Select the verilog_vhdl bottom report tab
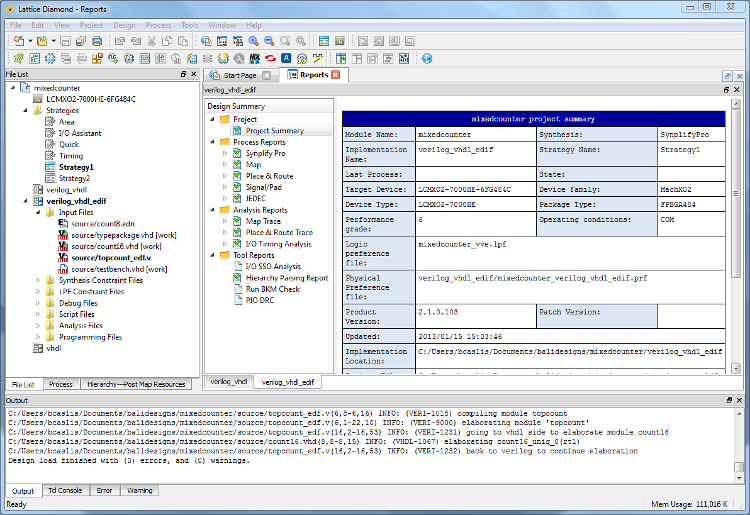The width and height of the screenshot is (750, 515). click(x=229, y=382)
